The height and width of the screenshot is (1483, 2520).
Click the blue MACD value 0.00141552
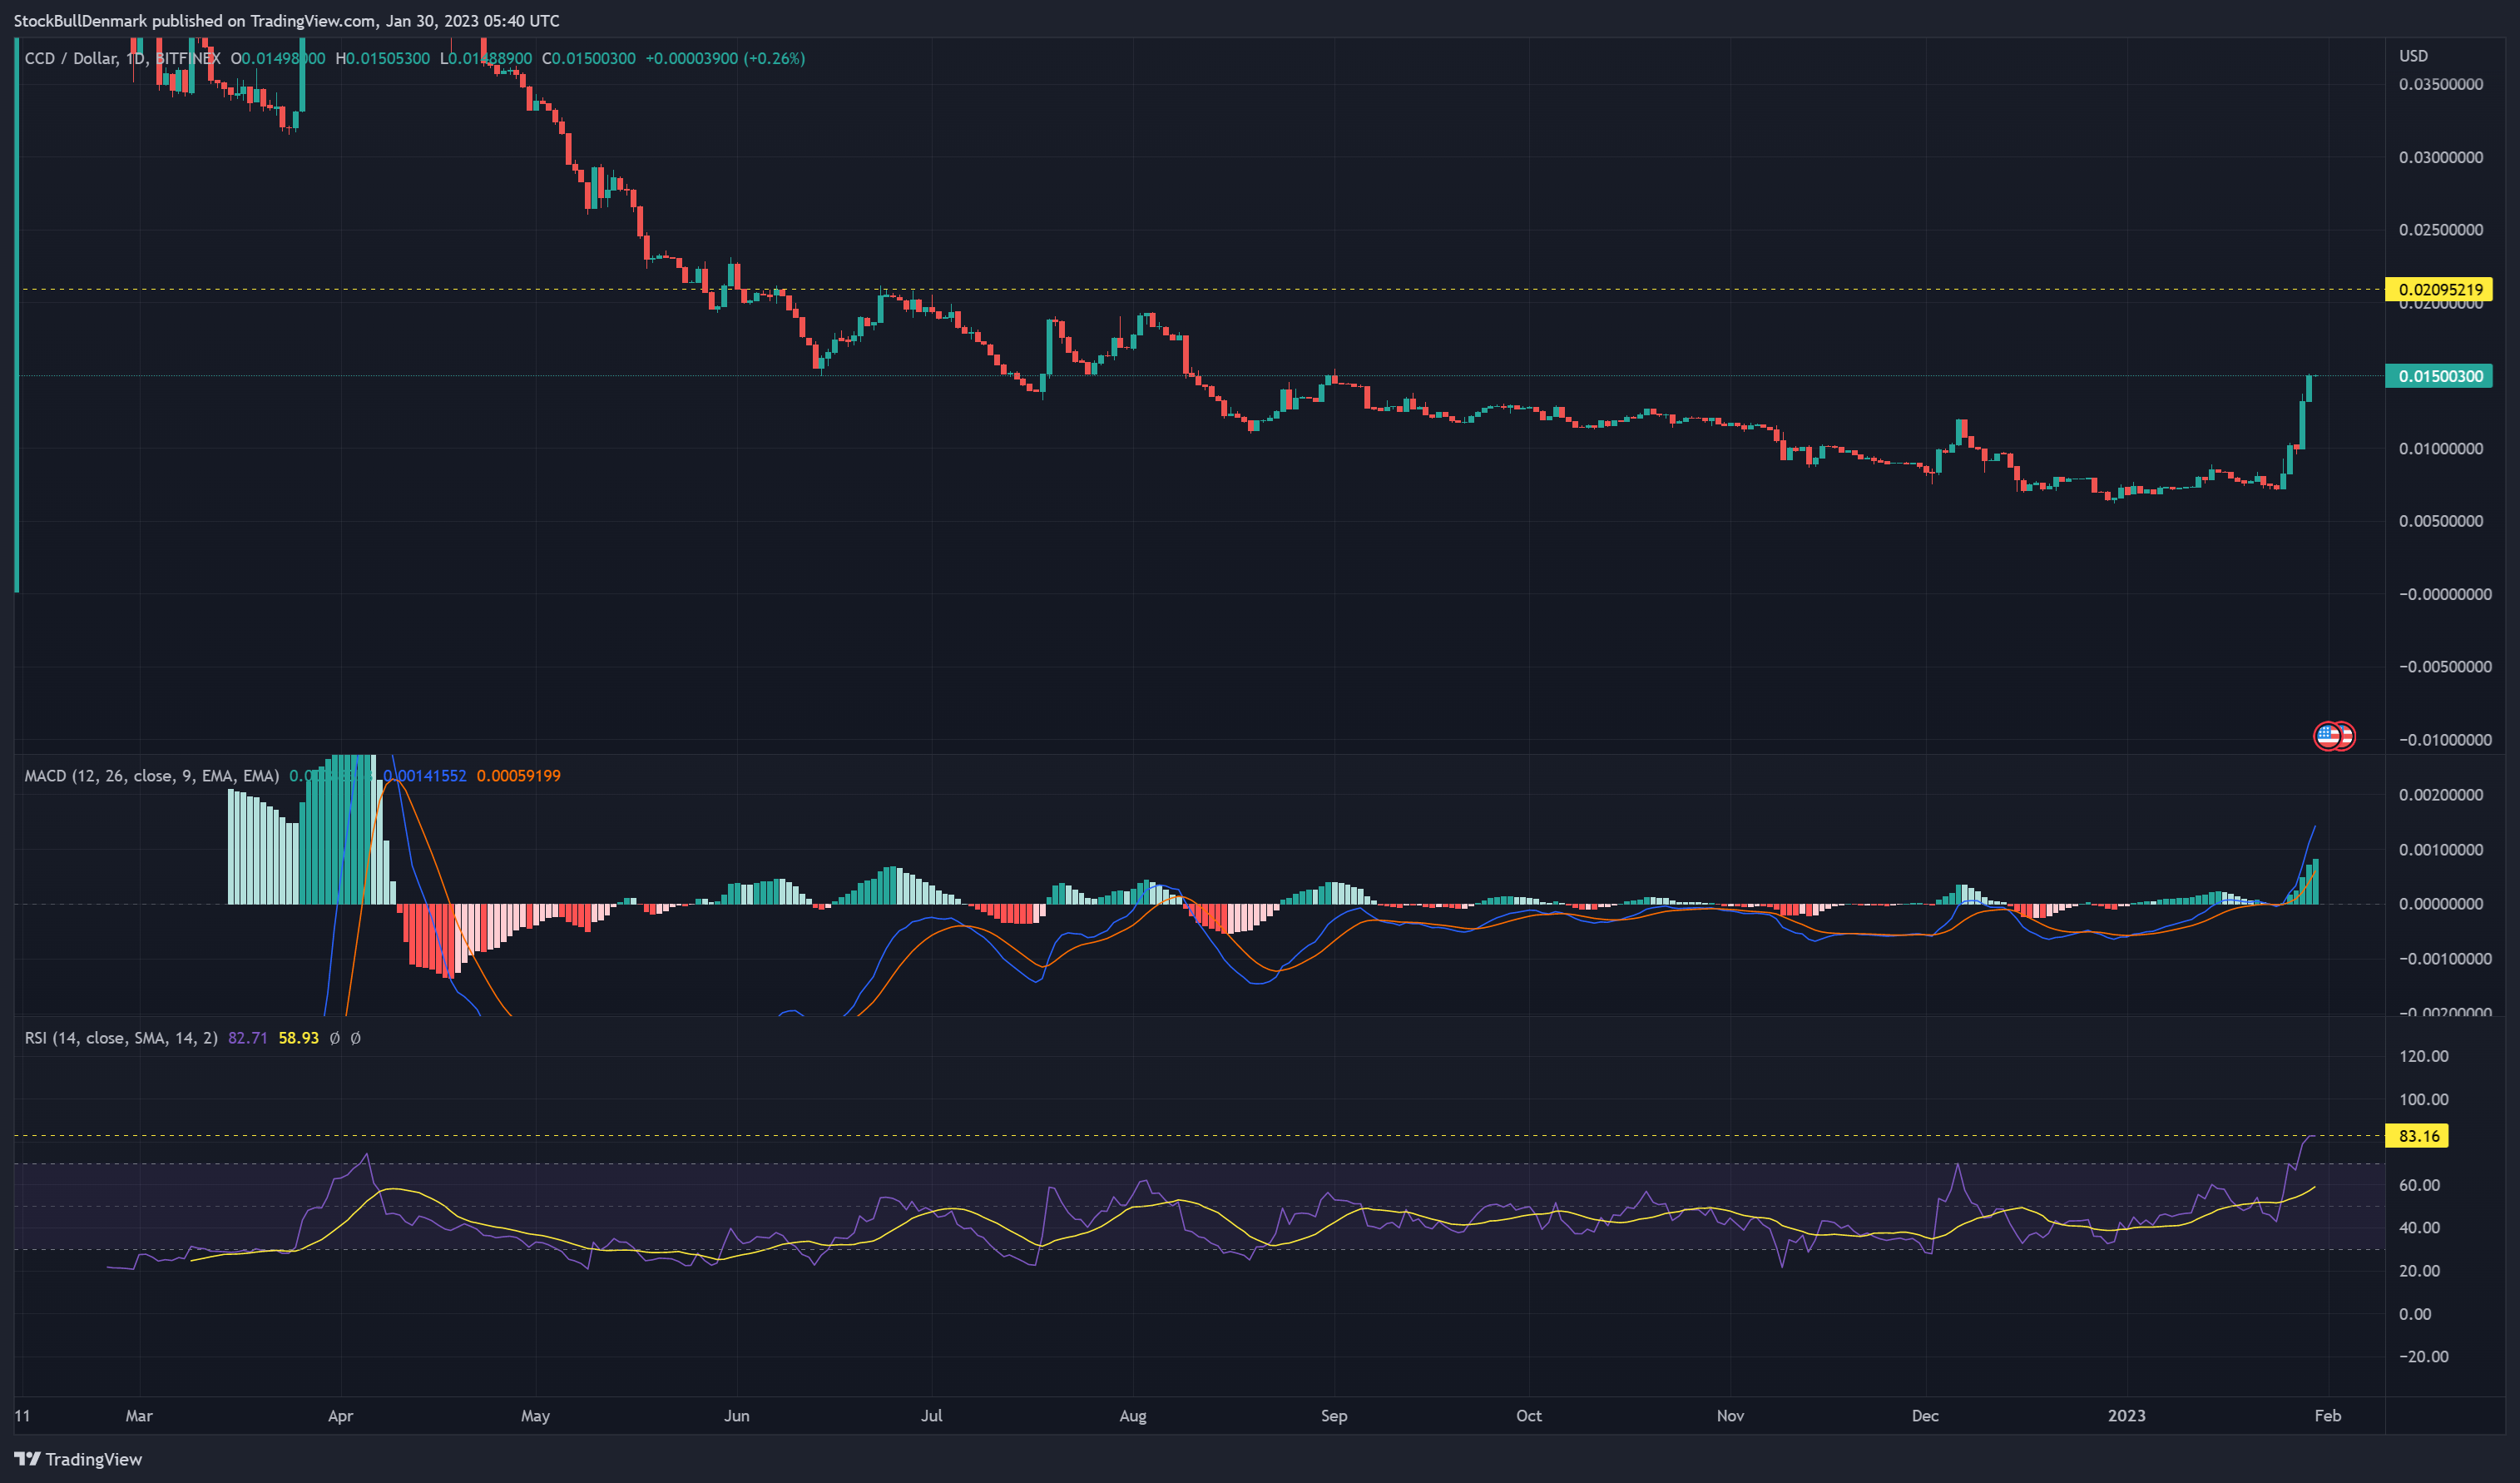(x=425, y=776)
